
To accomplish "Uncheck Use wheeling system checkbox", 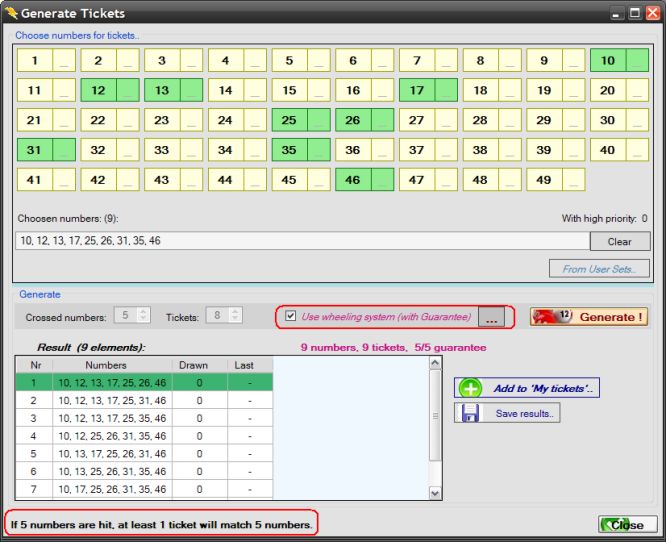I will (x=291, y=317).
